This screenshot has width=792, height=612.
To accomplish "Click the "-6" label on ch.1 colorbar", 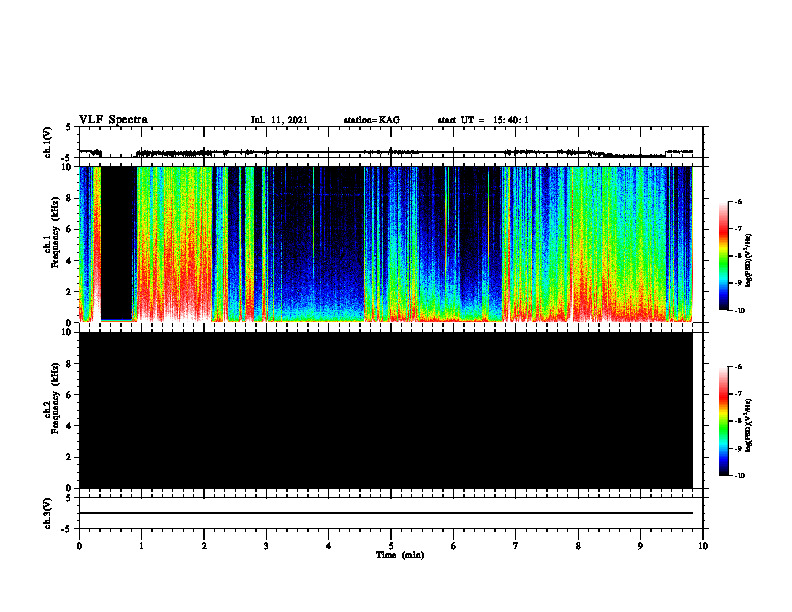I will click(737, 201).
